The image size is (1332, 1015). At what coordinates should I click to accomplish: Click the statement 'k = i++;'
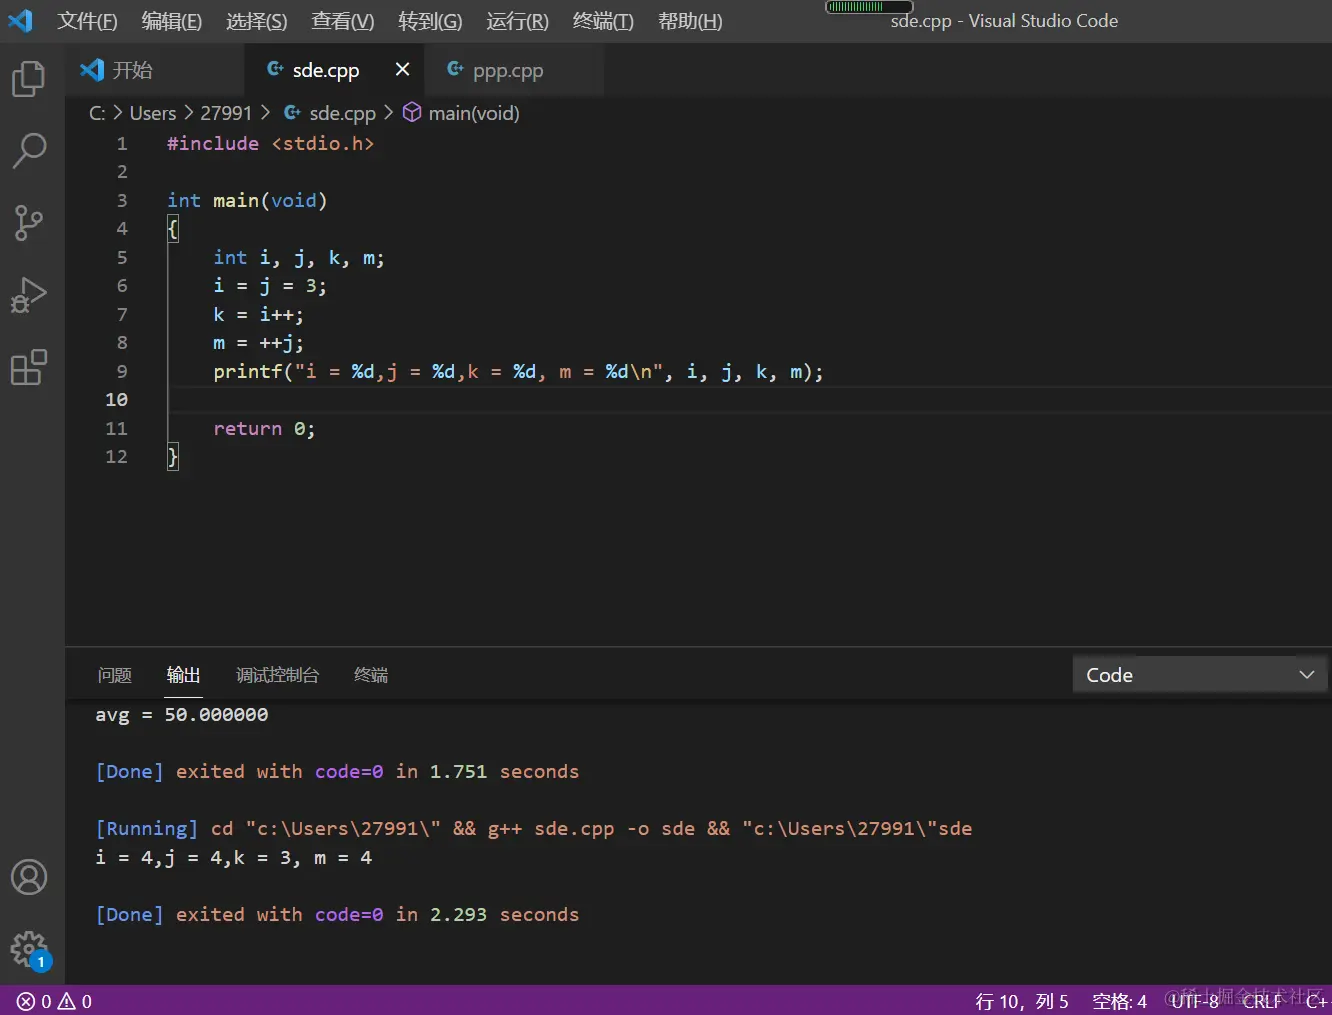pyautogui.click(x=258, y=314)
